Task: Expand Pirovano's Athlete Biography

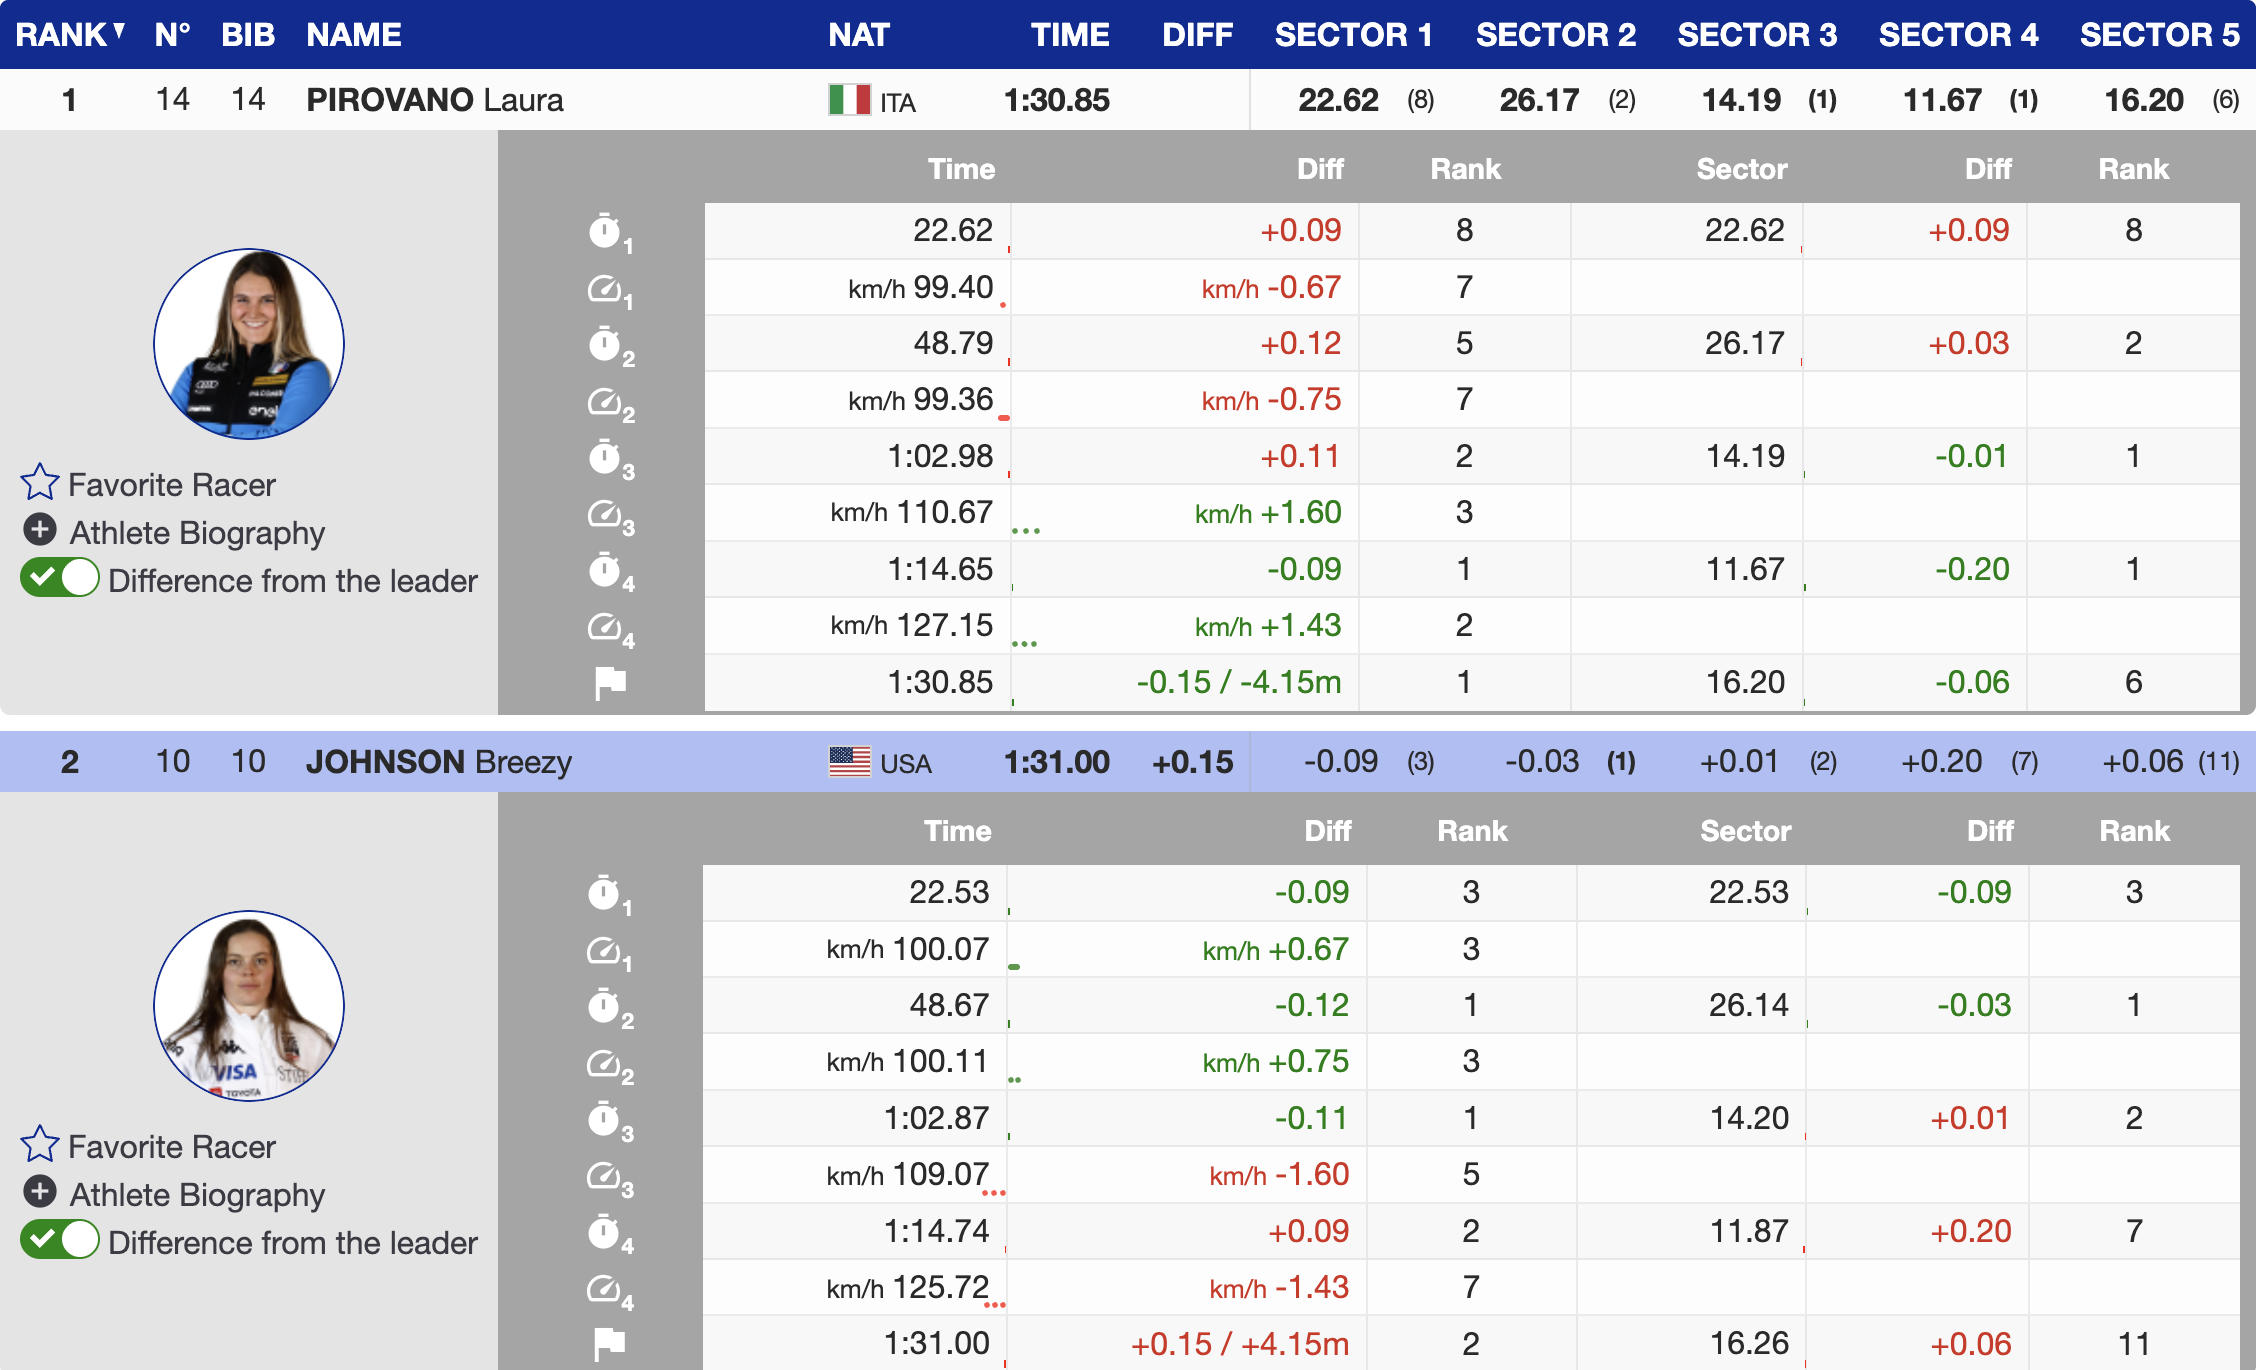Action: tap(40, 530)
